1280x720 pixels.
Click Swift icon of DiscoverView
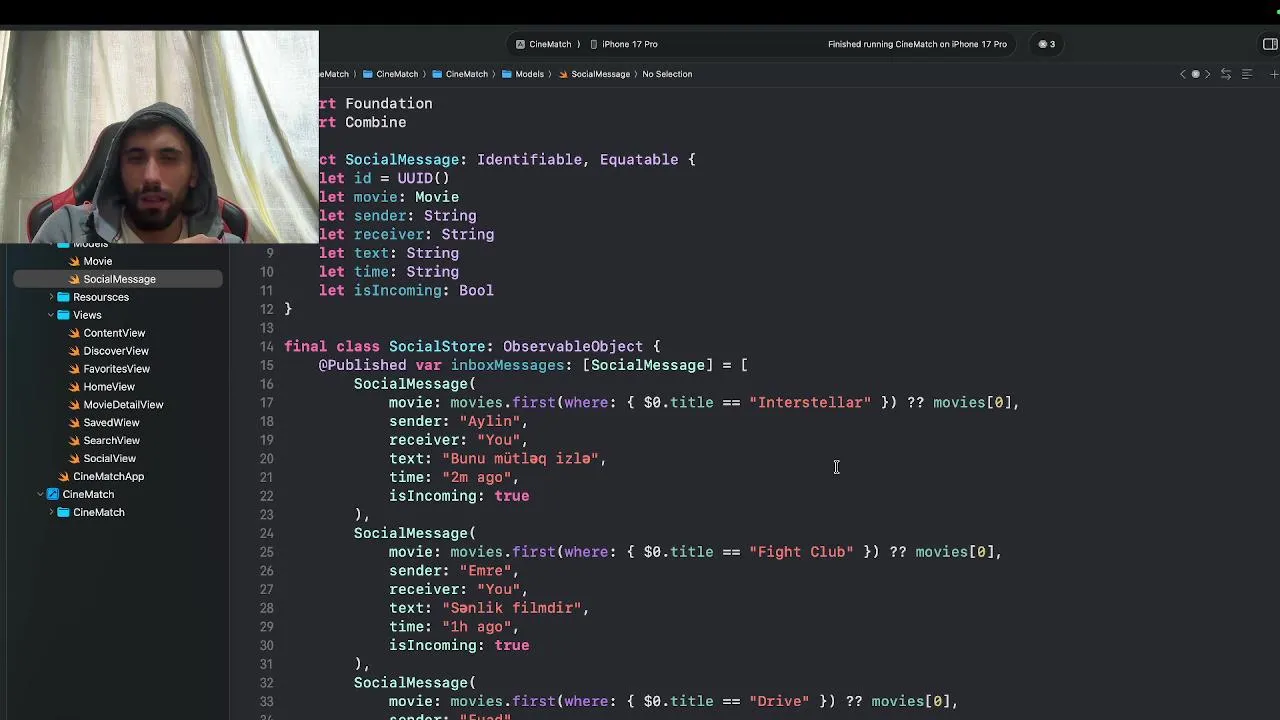[74, 351]
